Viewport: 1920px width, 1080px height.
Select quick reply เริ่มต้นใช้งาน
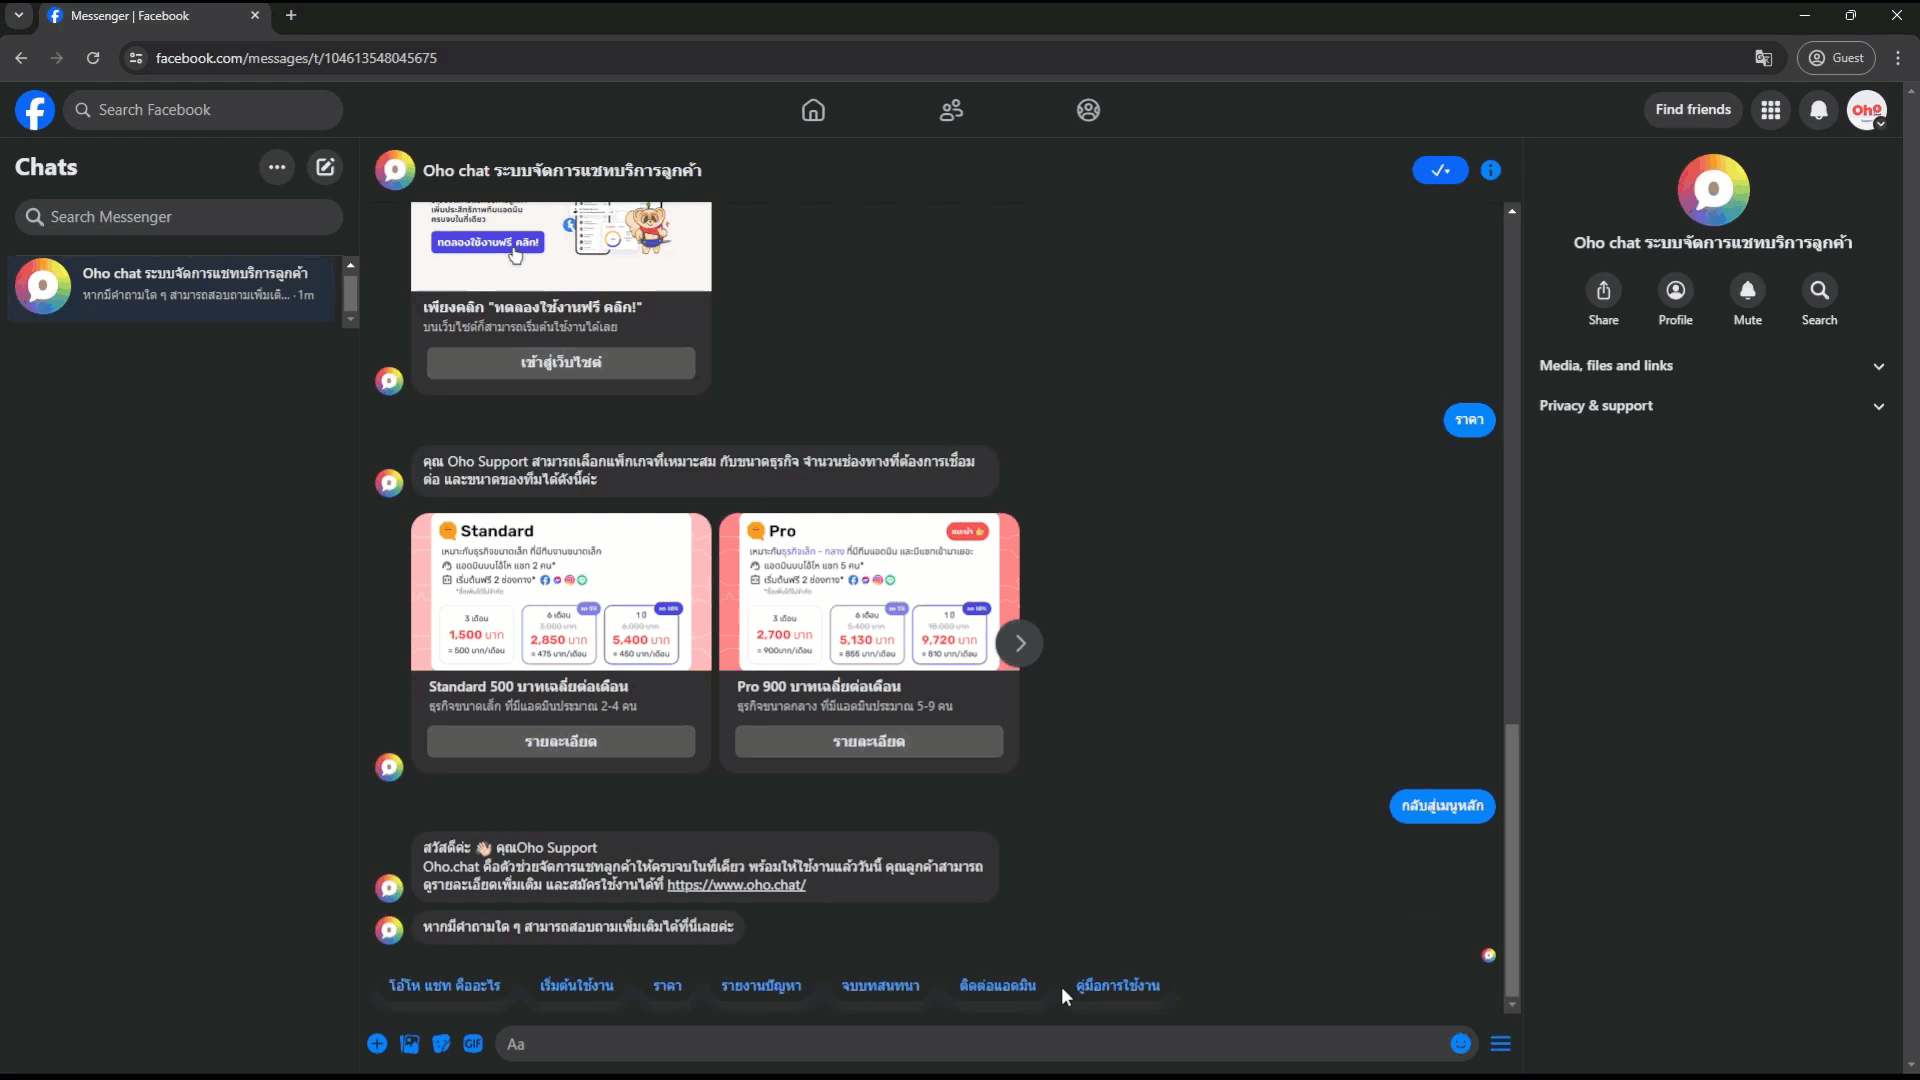pos(577,986)
